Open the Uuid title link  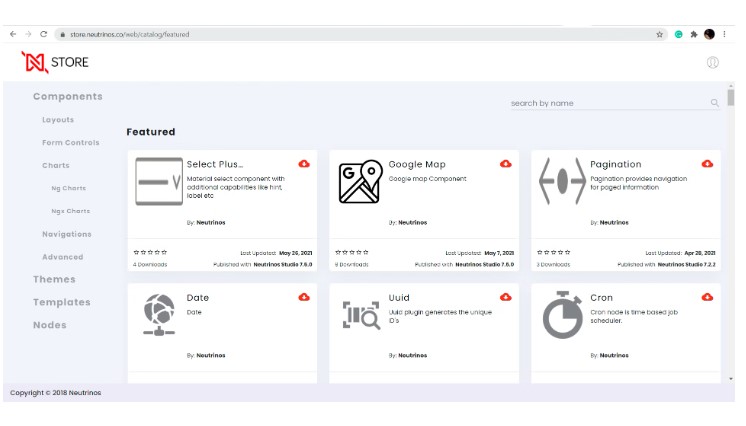(399, 297)
